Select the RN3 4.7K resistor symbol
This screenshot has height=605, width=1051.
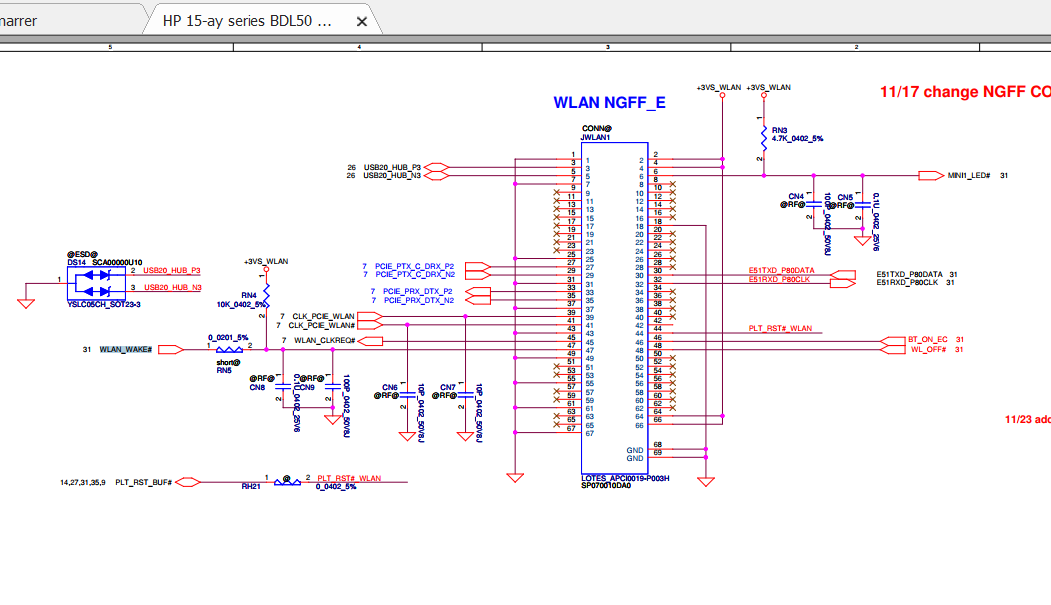point(763,138)
